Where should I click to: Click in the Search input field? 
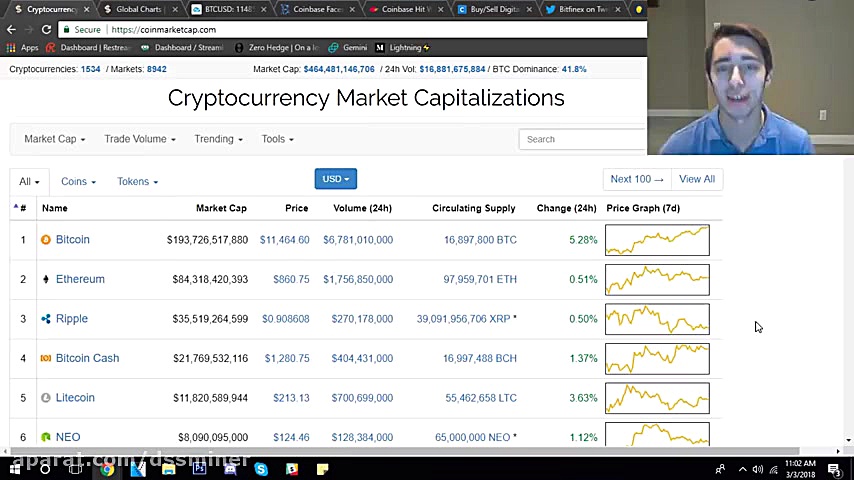(x=583, y=139)
